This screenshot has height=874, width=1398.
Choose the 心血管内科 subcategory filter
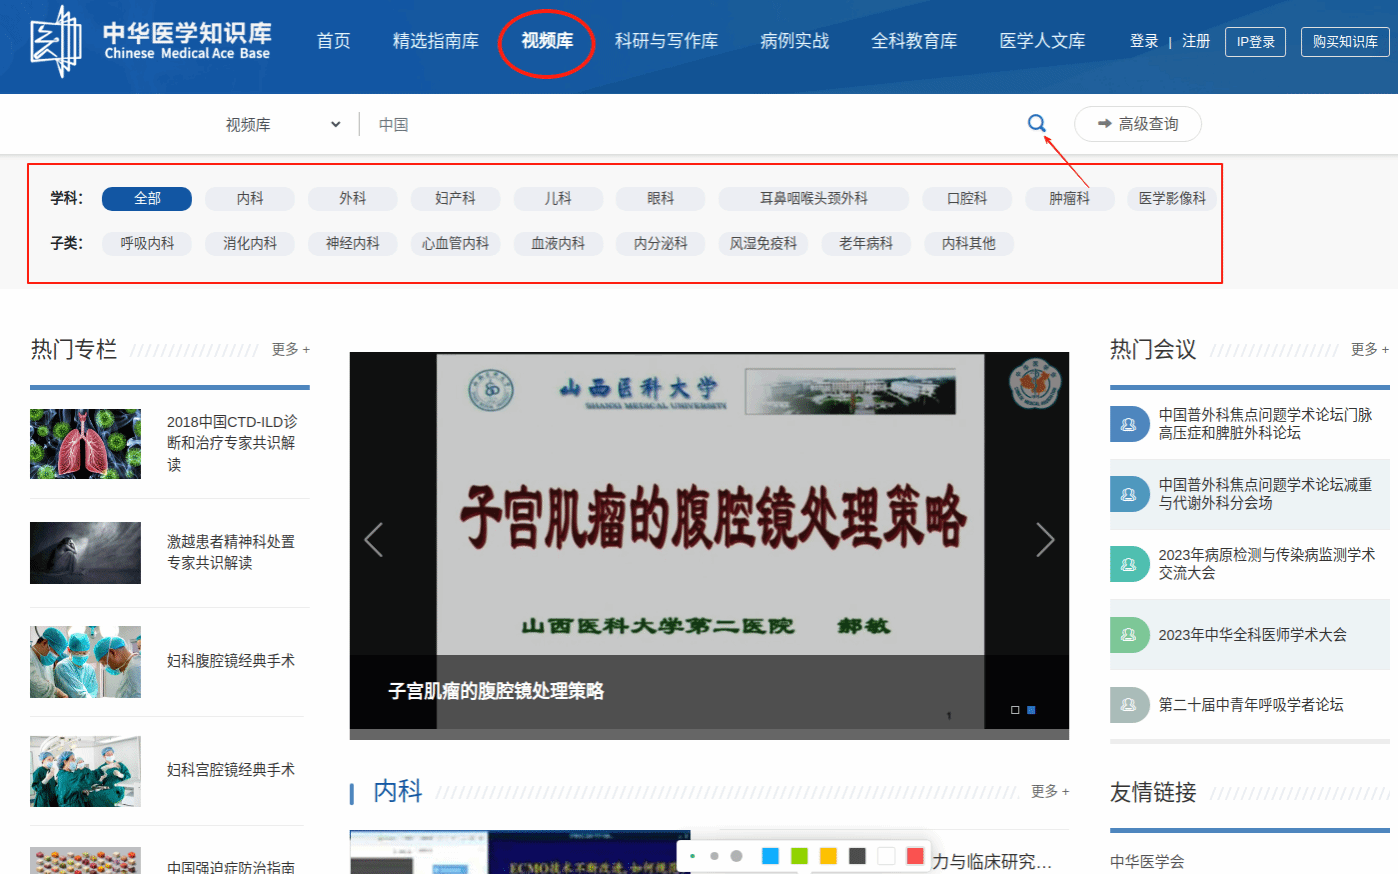click(455, 243)
